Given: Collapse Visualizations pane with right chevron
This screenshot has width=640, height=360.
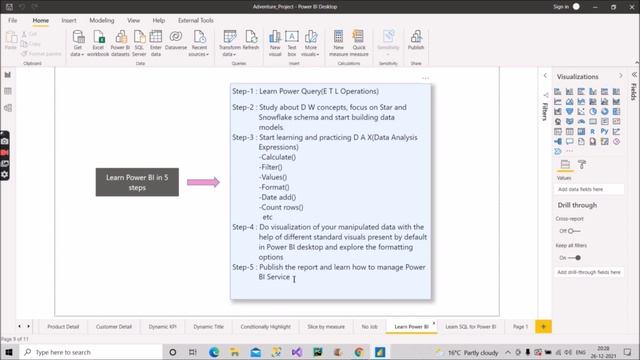Looking at the screenshot, I should (620, 76).
